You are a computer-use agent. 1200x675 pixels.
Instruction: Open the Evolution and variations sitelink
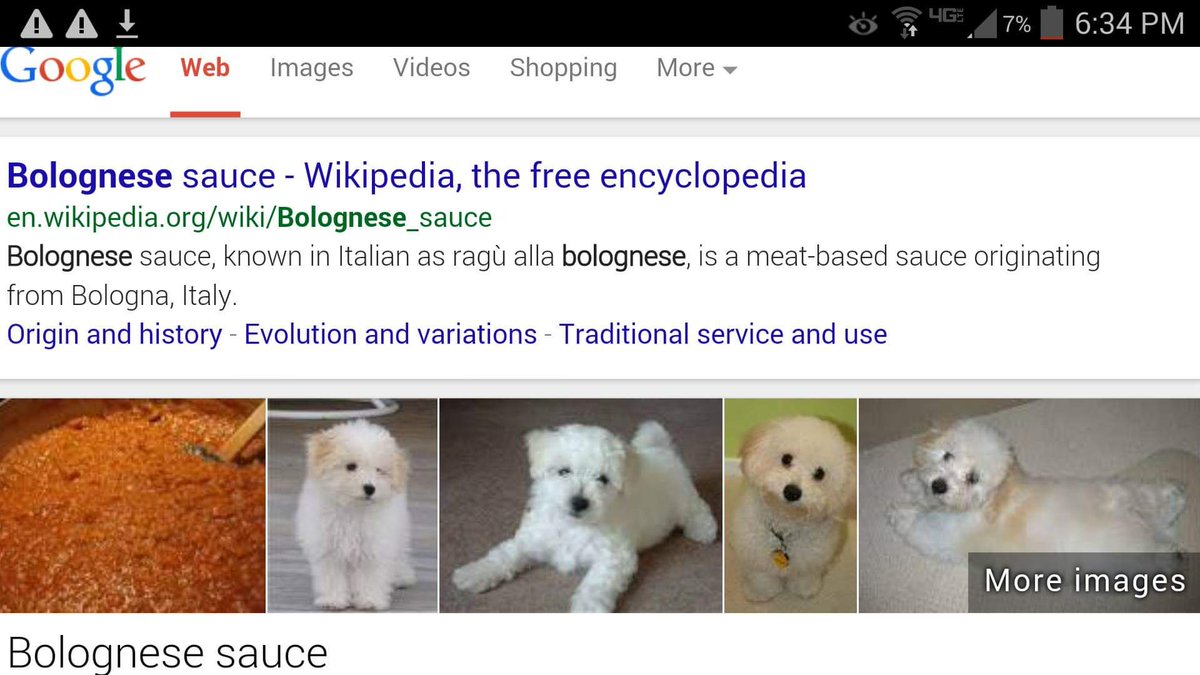(390, 334)
